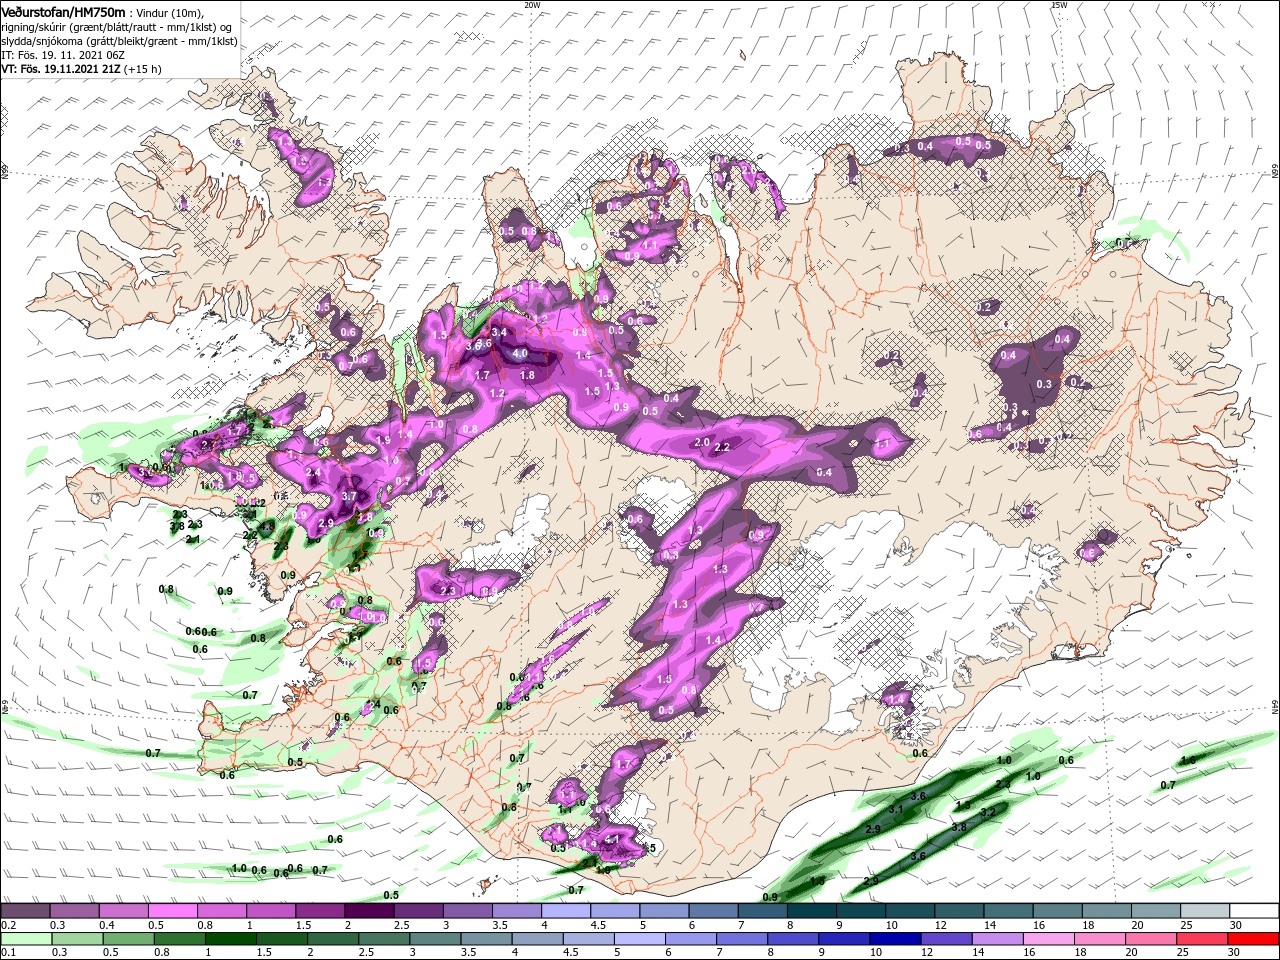Click the 4.0 precipitation value on the map
This screenshot has height=960, width=1280.
click(520, 354)
